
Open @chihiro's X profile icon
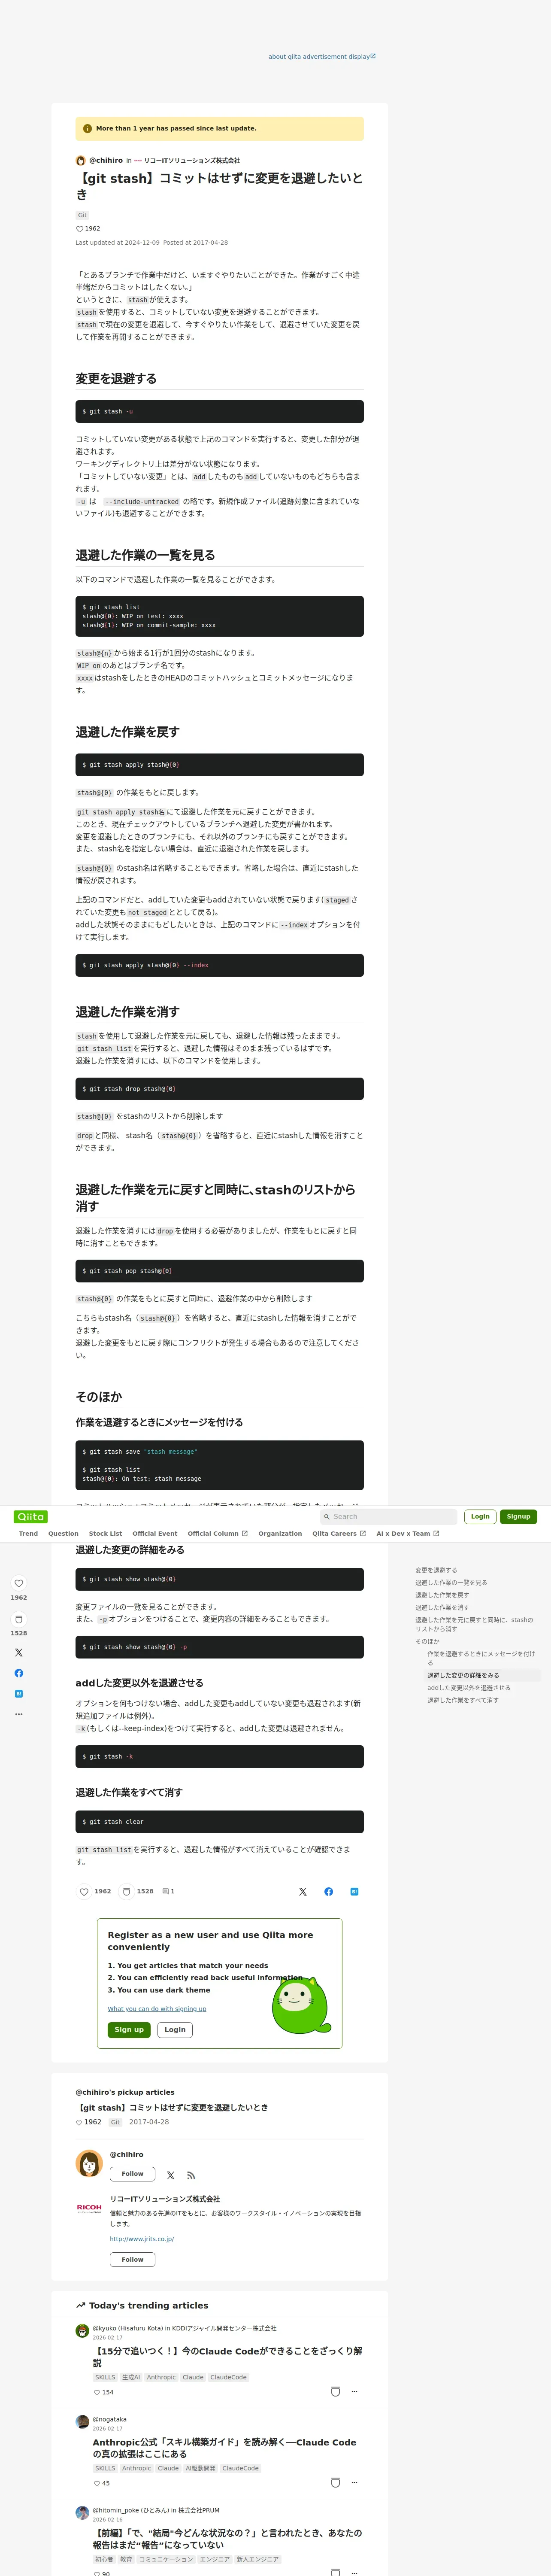click(171, 2175)
